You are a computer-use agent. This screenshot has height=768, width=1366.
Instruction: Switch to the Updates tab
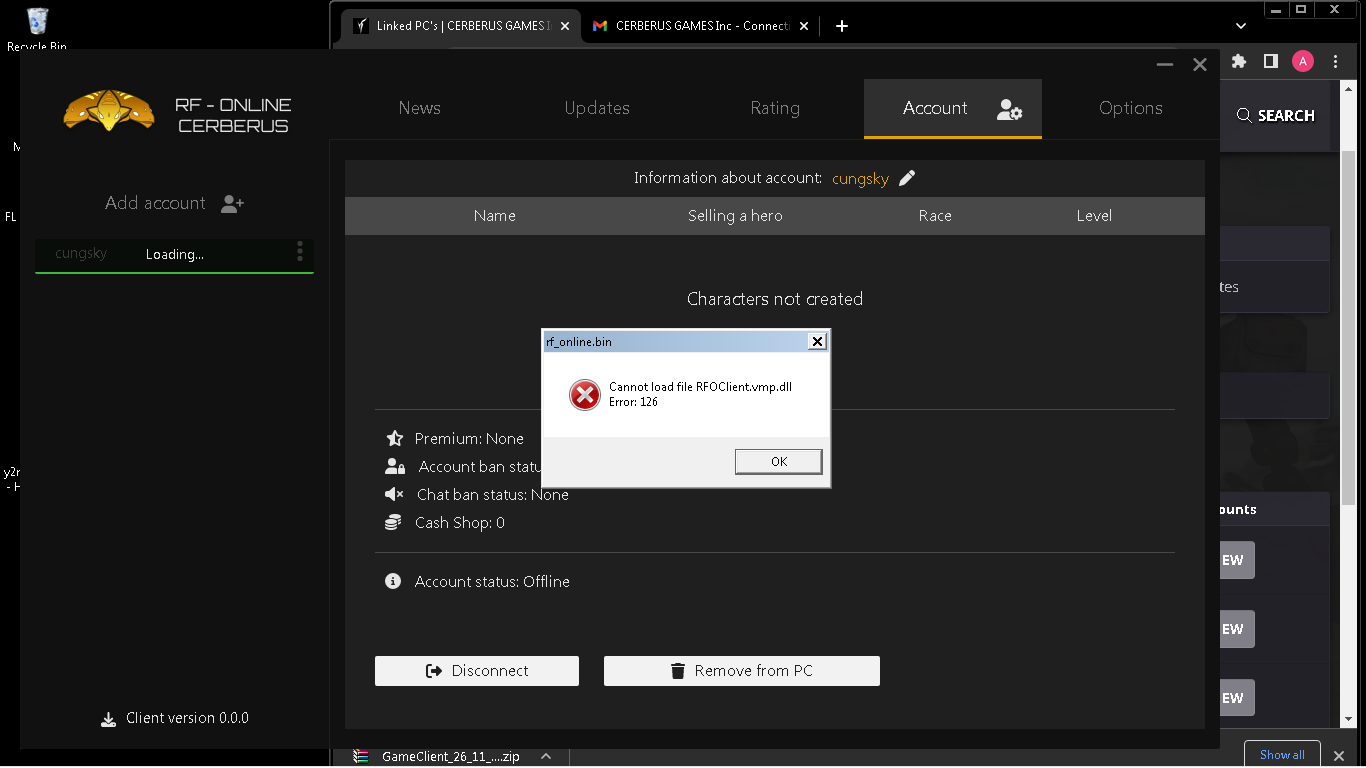(597, 108)
